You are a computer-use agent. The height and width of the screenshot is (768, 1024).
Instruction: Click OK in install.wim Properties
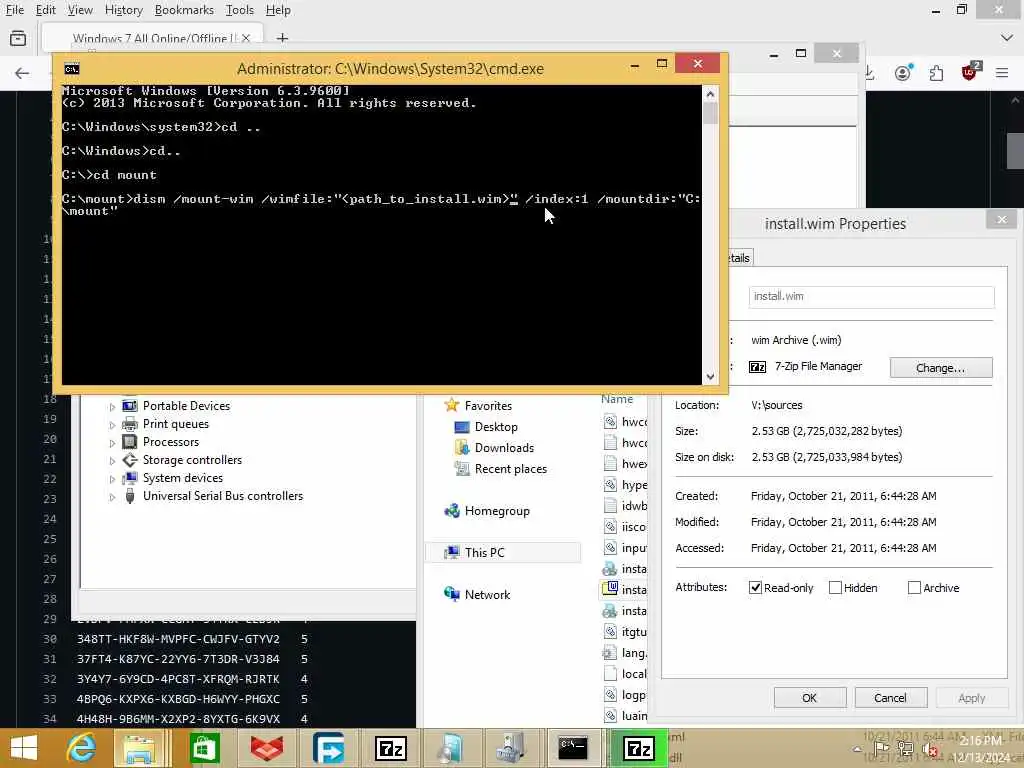tap(810, 698)
